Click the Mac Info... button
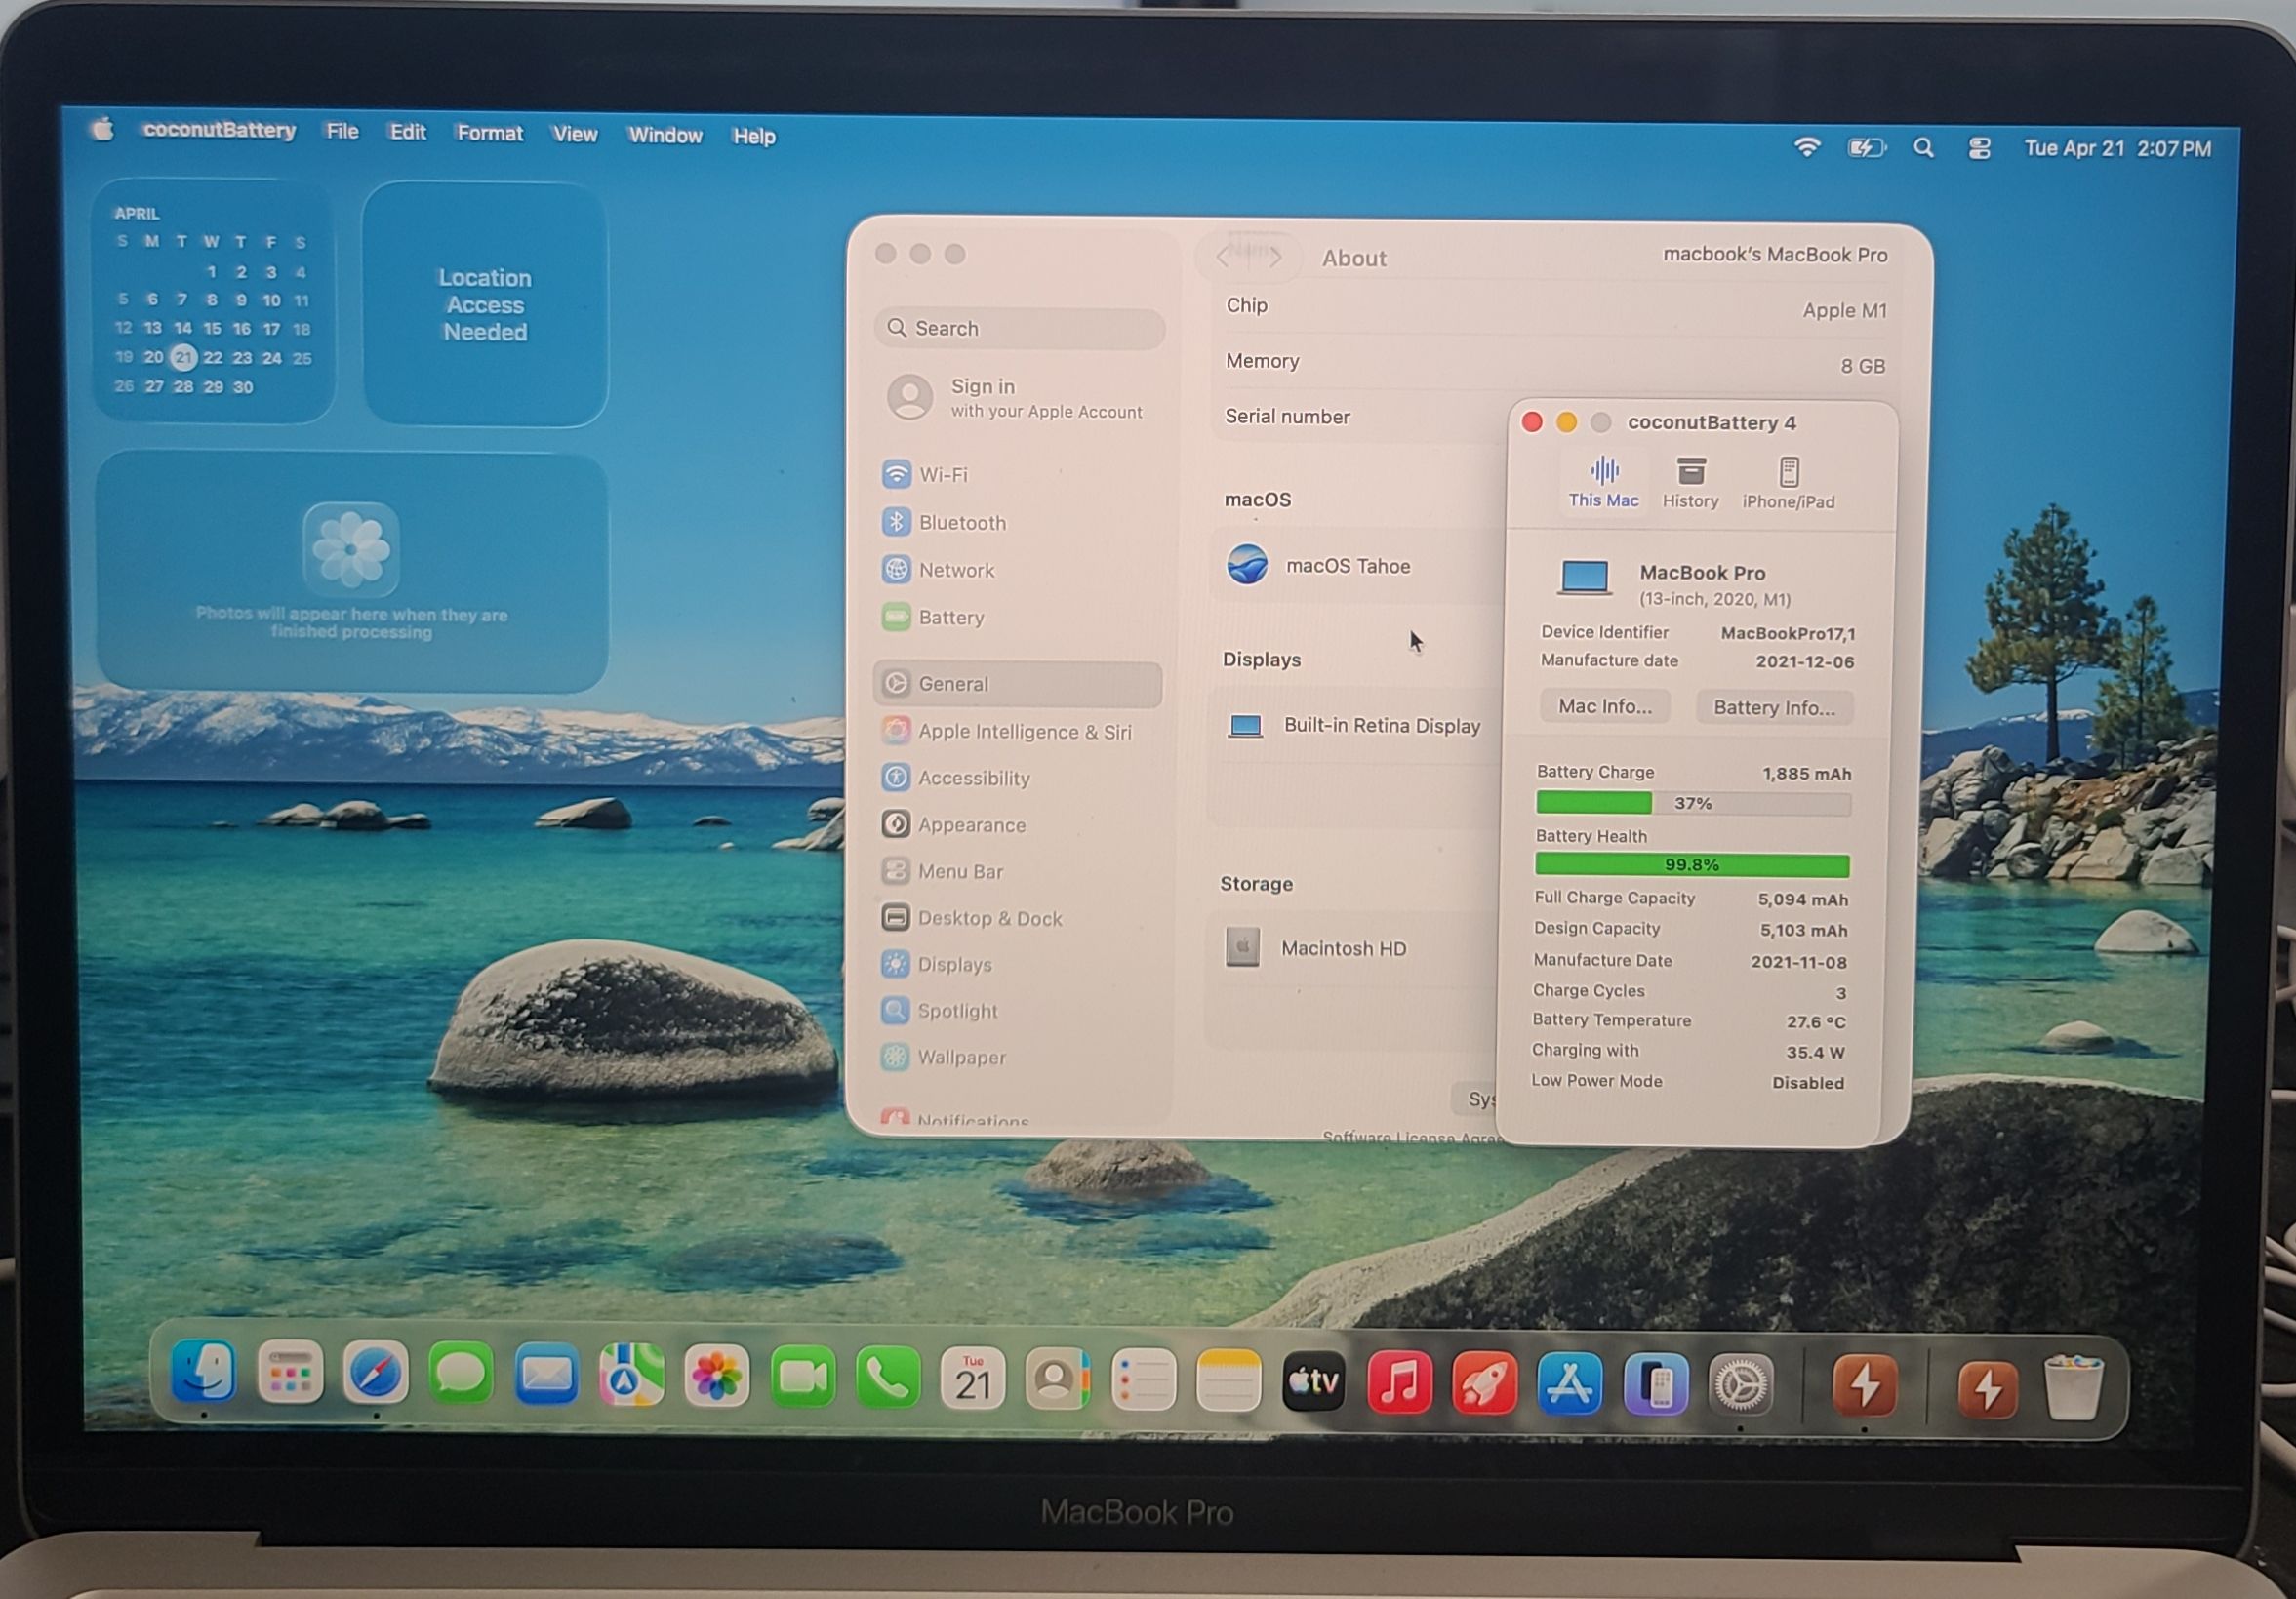Viewport: 2296px width, 1599px height. pos(1604,706)
